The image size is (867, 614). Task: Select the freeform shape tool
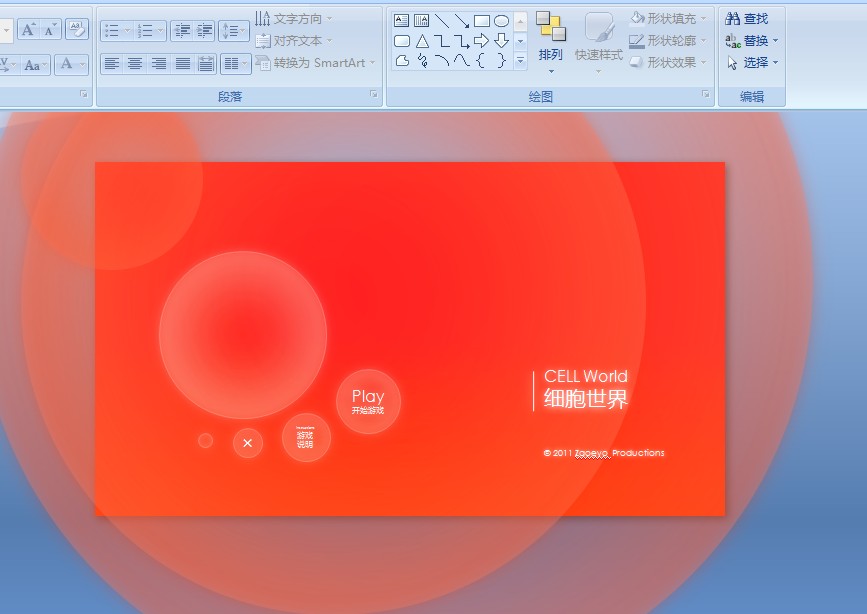[x=401, y=60]
